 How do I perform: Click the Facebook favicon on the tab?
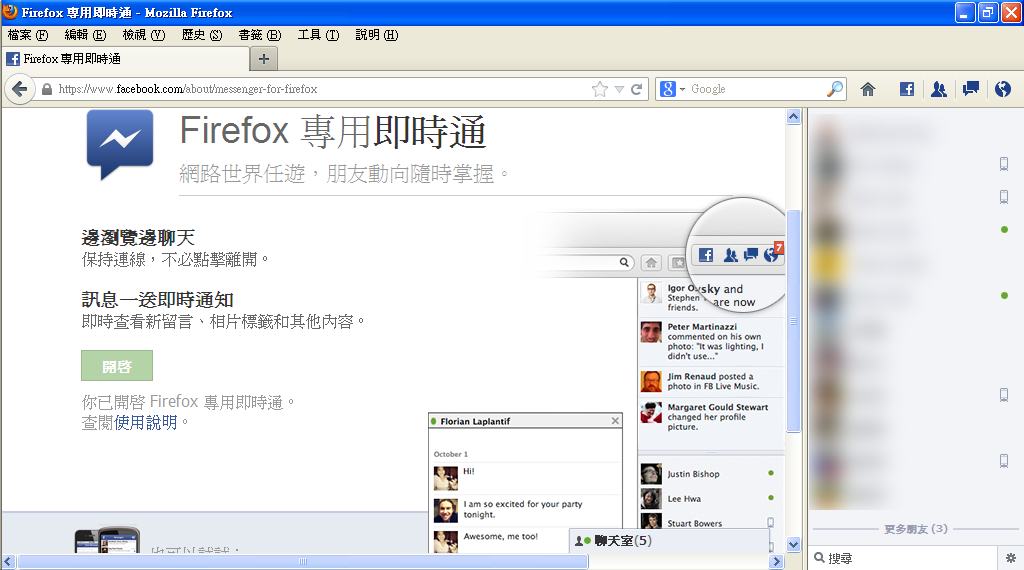pos(12,59)
